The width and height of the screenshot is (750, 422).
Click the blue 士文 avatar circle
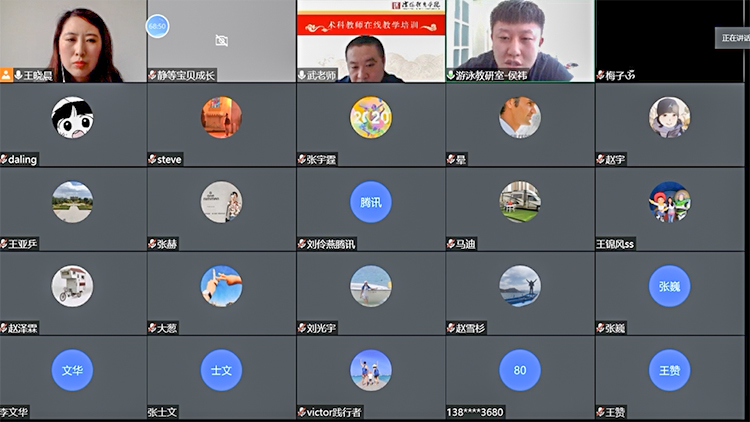click(x=221, y=370)
